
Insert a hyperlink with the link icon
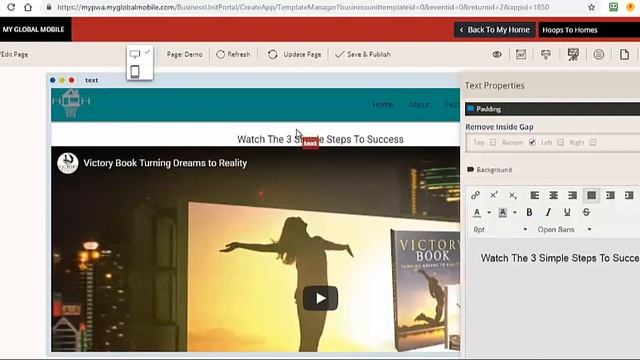[475, 196]
